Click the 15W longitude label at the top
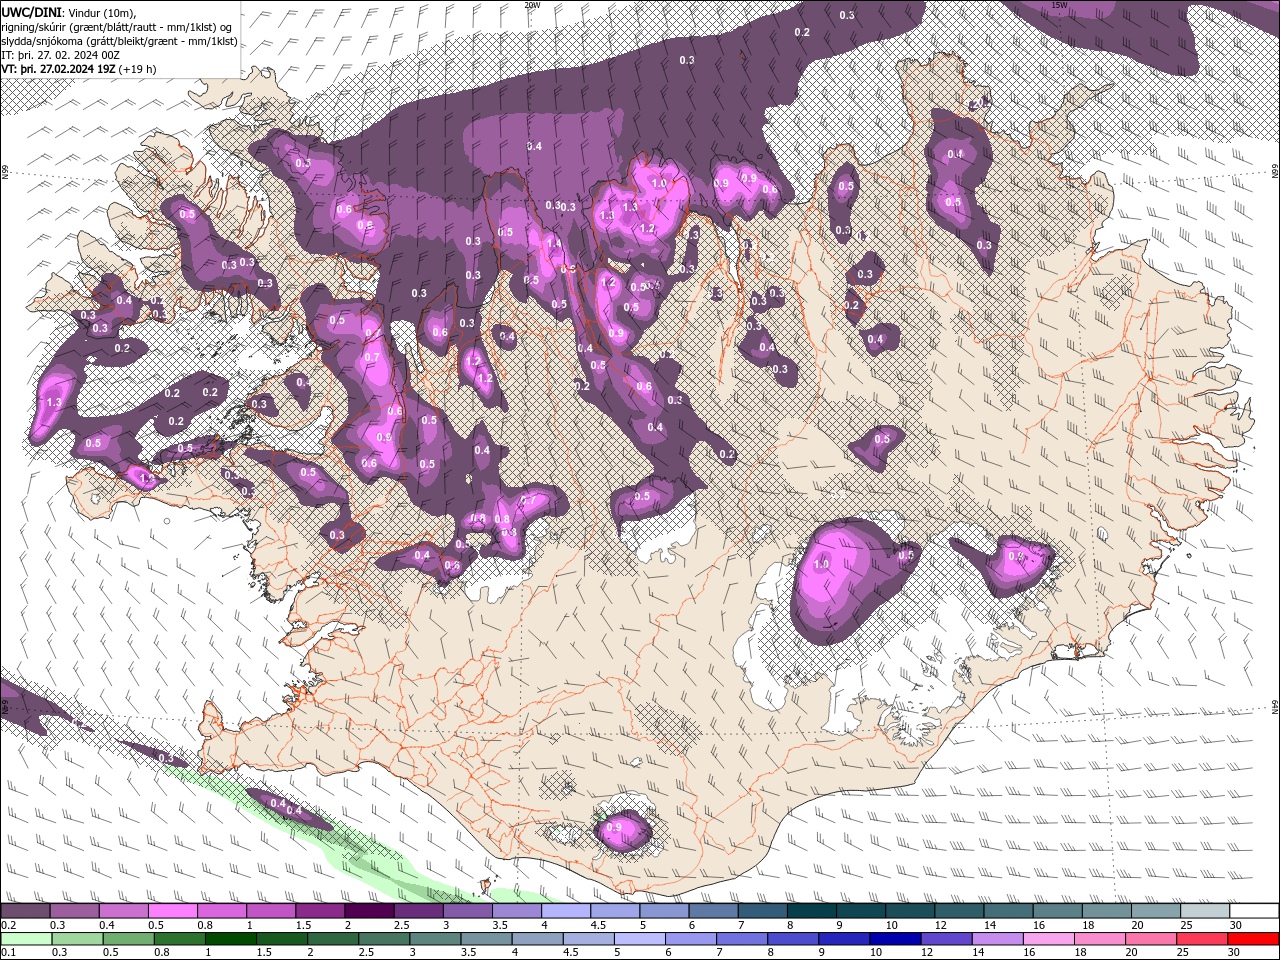 (x=1060, y=5)
